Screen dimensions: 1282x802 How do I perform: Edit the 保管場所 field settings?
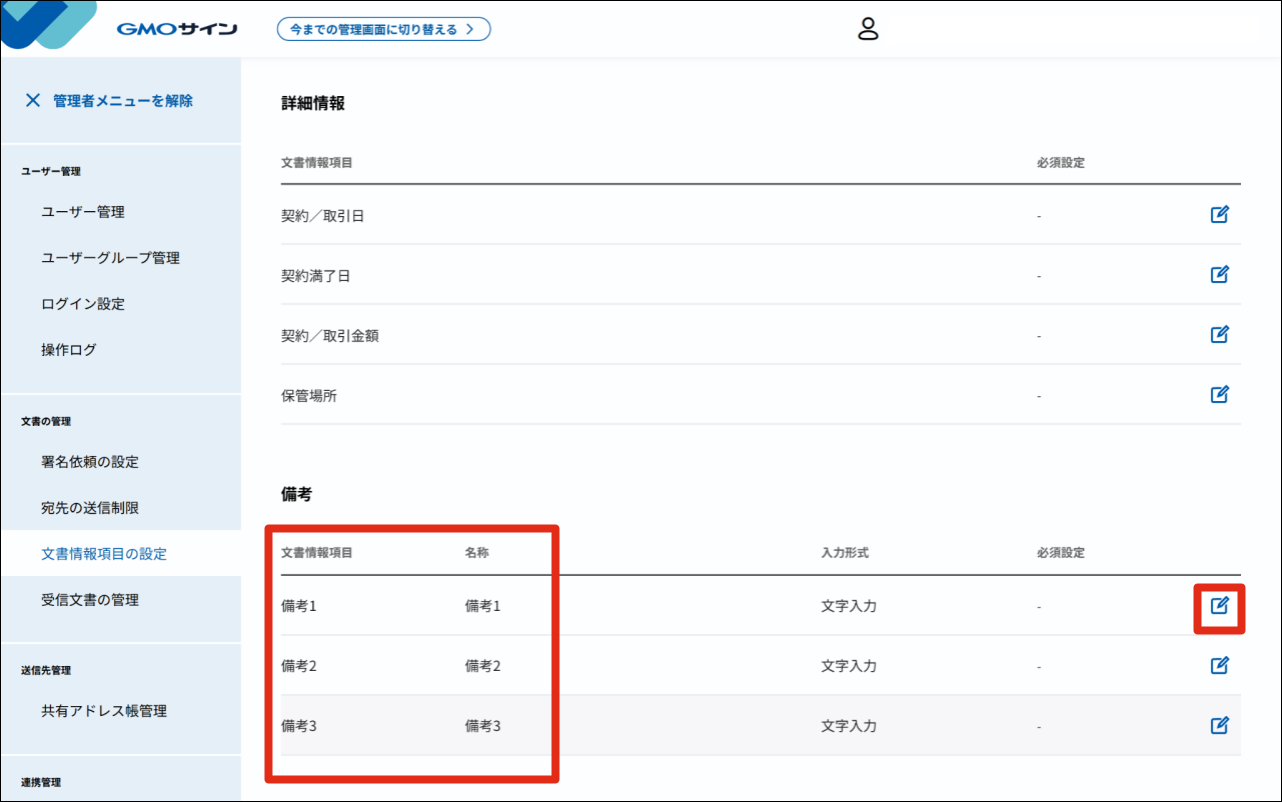(1219, 394)
